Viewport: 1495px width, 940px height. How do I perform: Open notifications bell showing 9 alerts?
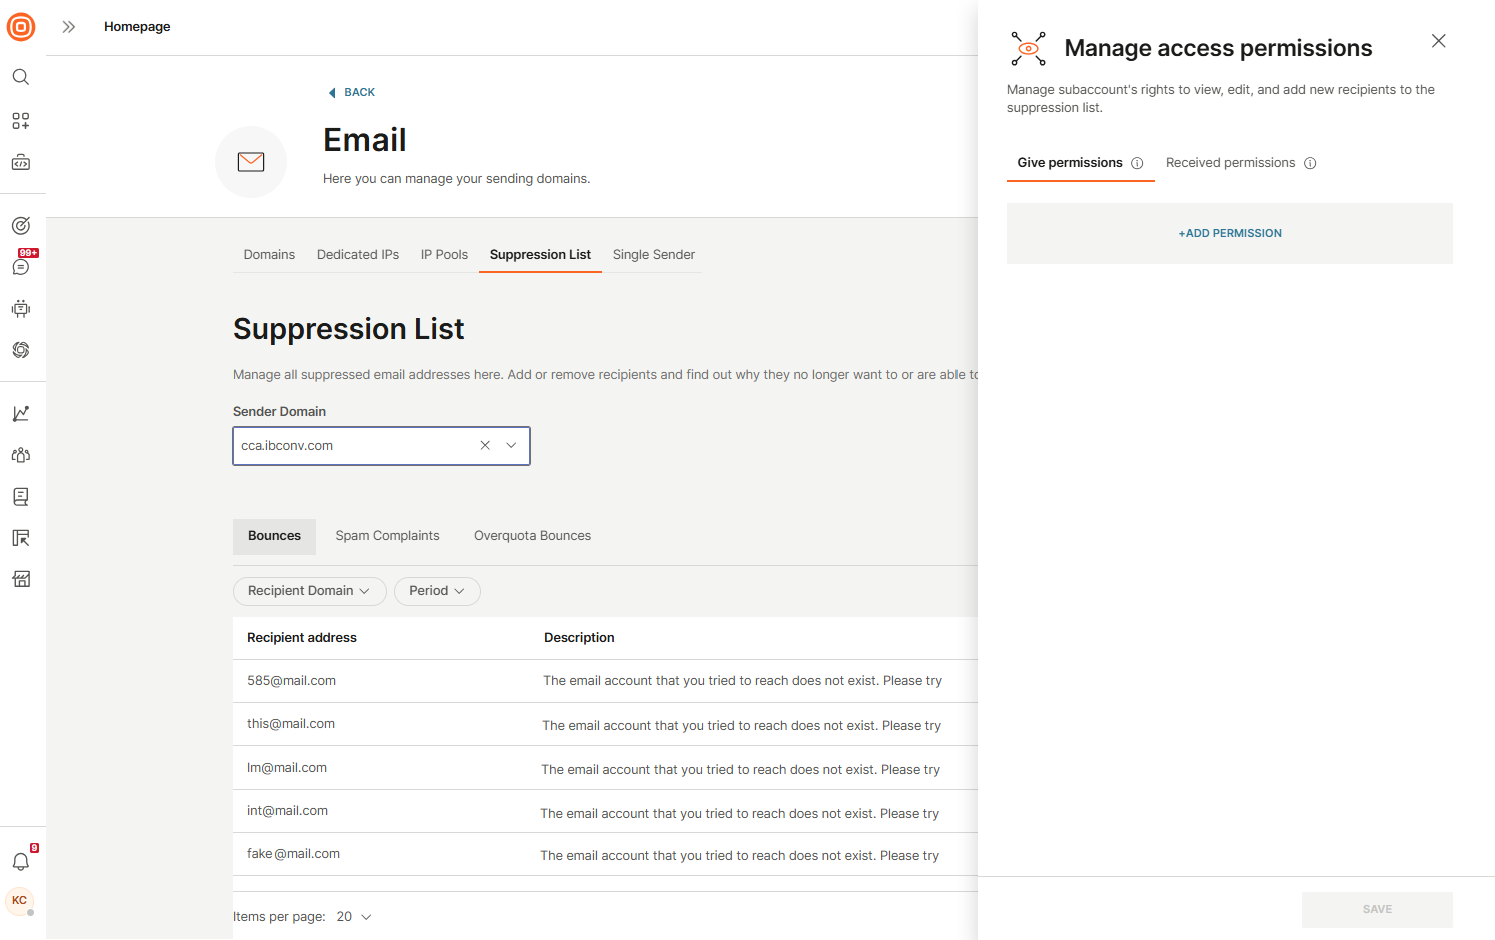(20, 861)
